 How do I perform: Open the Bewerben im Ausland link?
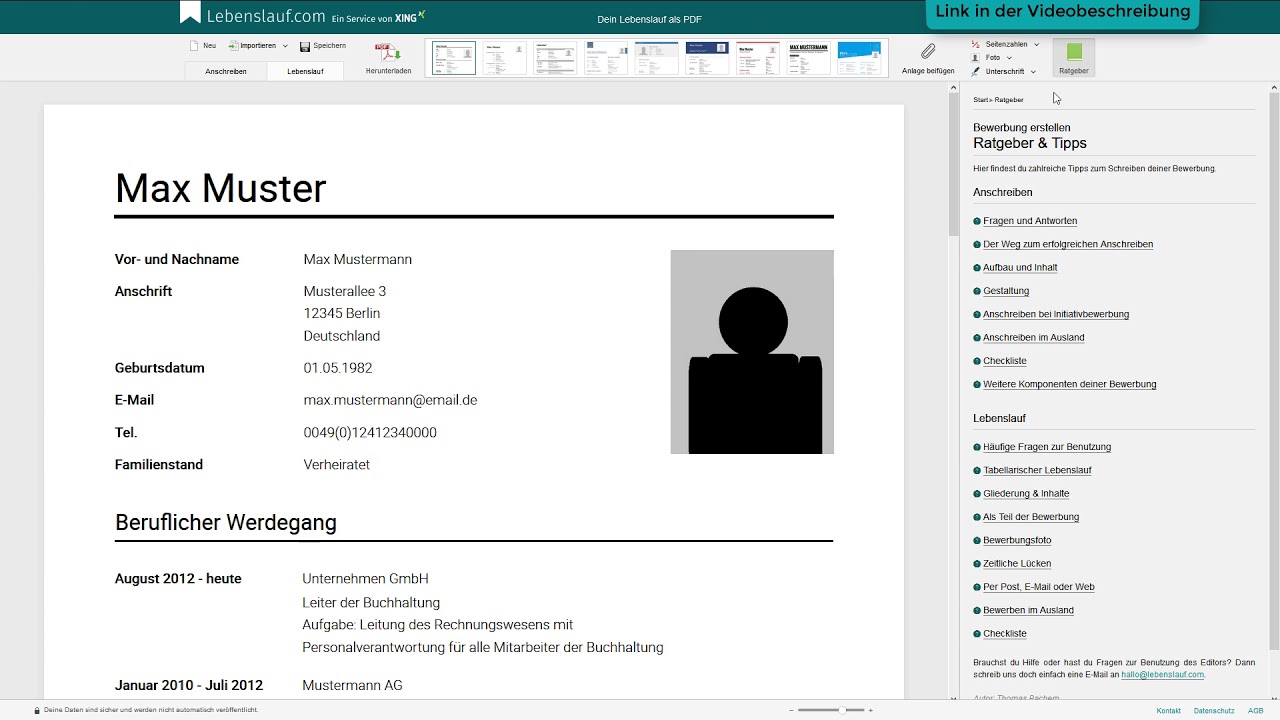(x=1029, y=610)
